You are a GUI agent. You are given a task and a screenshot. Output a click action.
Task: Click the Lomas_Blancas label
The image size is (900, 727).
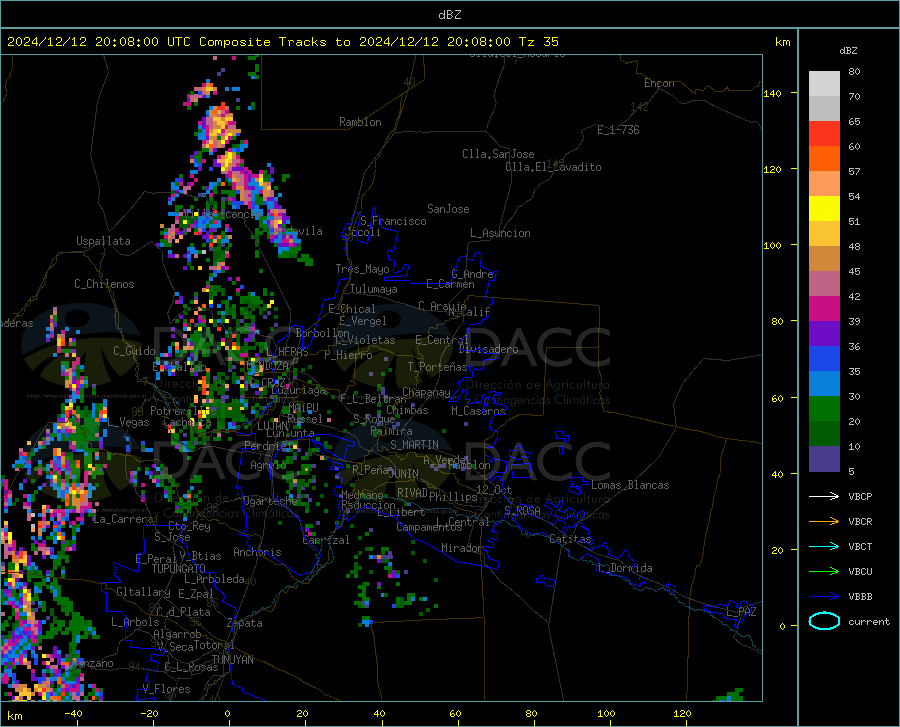(630, 485)
